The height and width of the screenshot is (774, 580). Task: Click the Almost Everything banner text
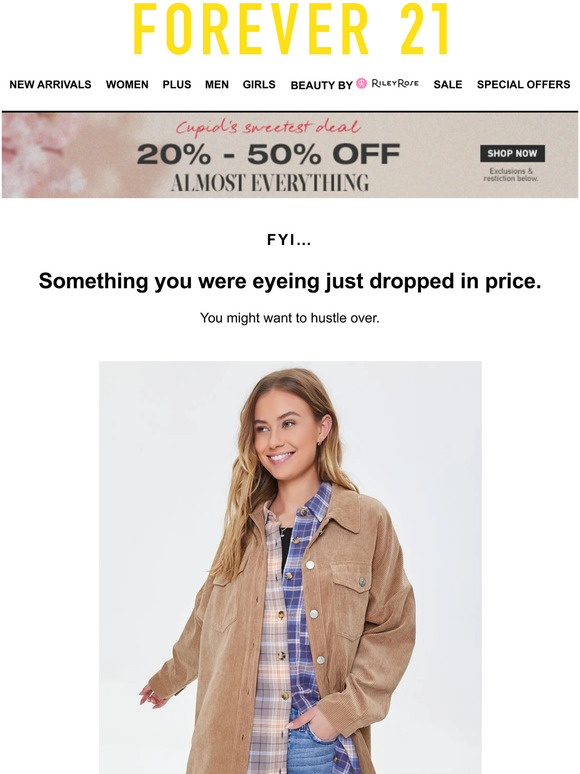(270, 183)
